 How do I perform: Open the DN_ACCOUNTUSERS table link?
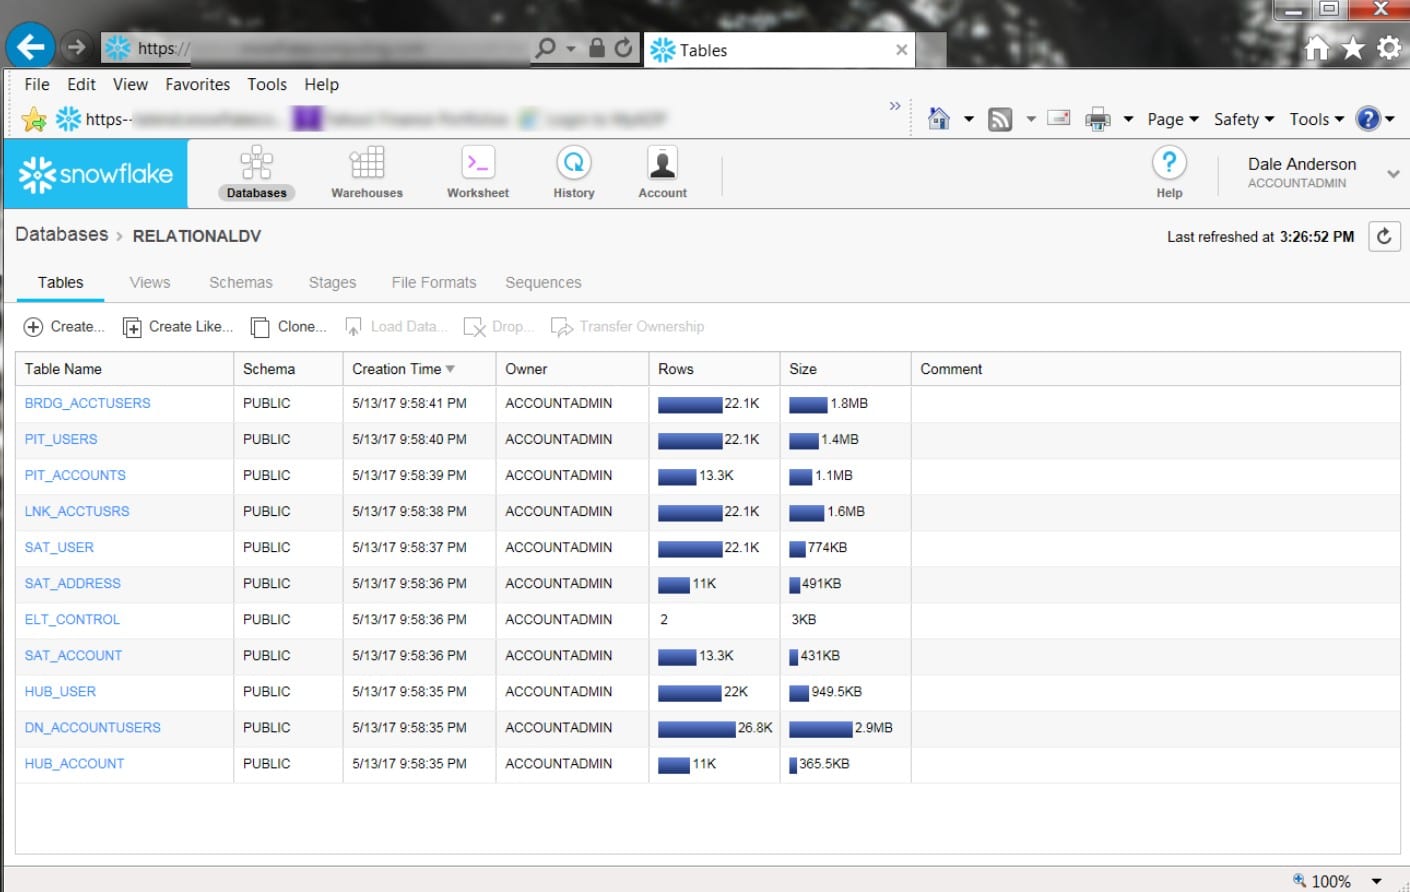92,728
